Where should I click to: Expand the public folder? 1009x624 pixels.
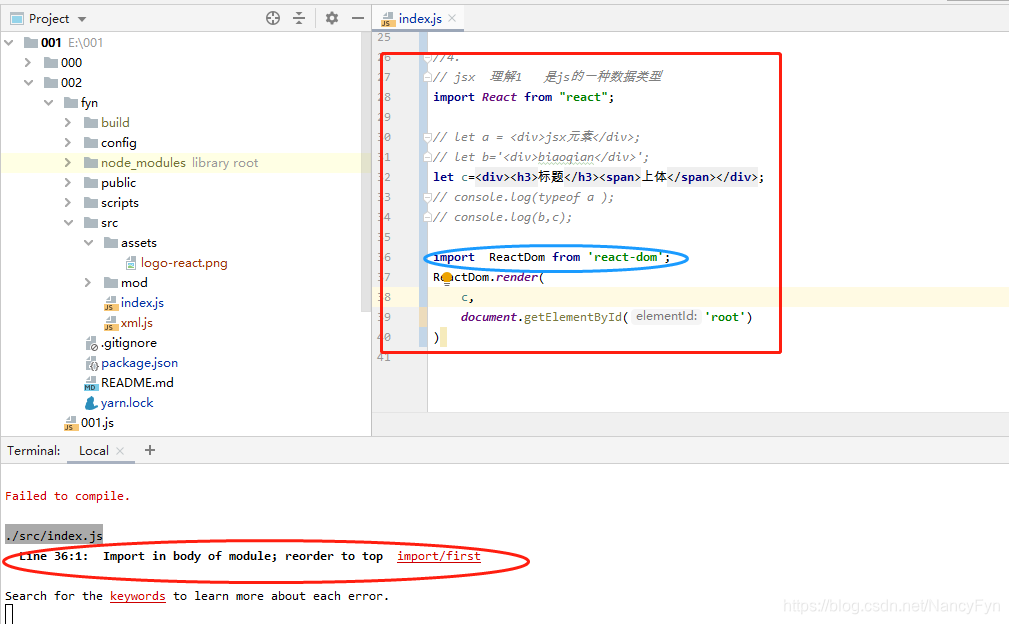[68, 182]
